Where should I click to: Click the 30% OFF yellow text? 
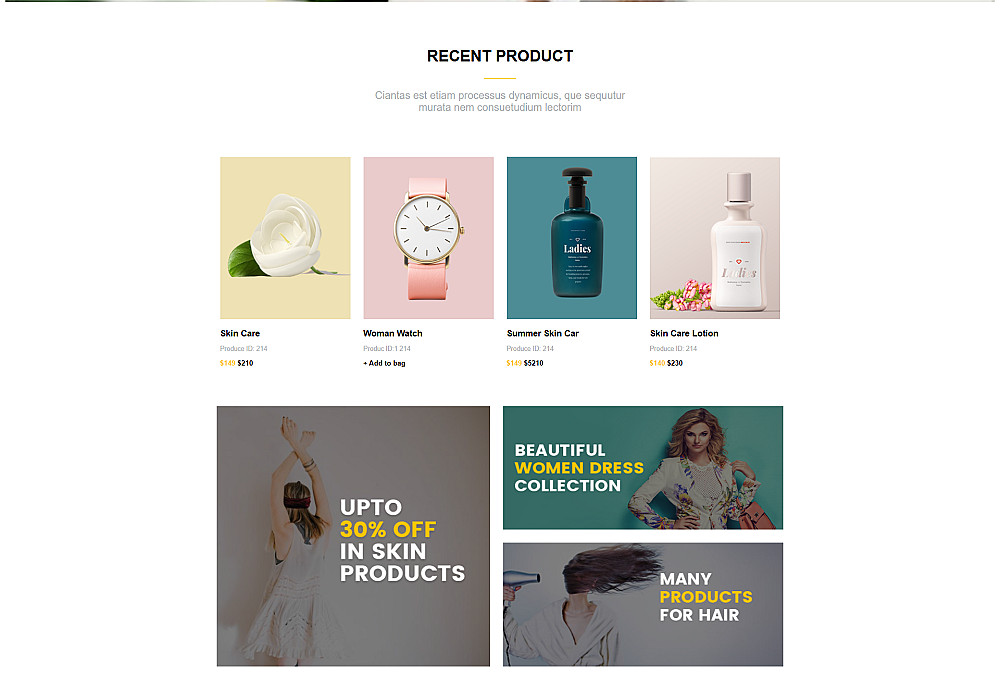click(x=388, y=529)
